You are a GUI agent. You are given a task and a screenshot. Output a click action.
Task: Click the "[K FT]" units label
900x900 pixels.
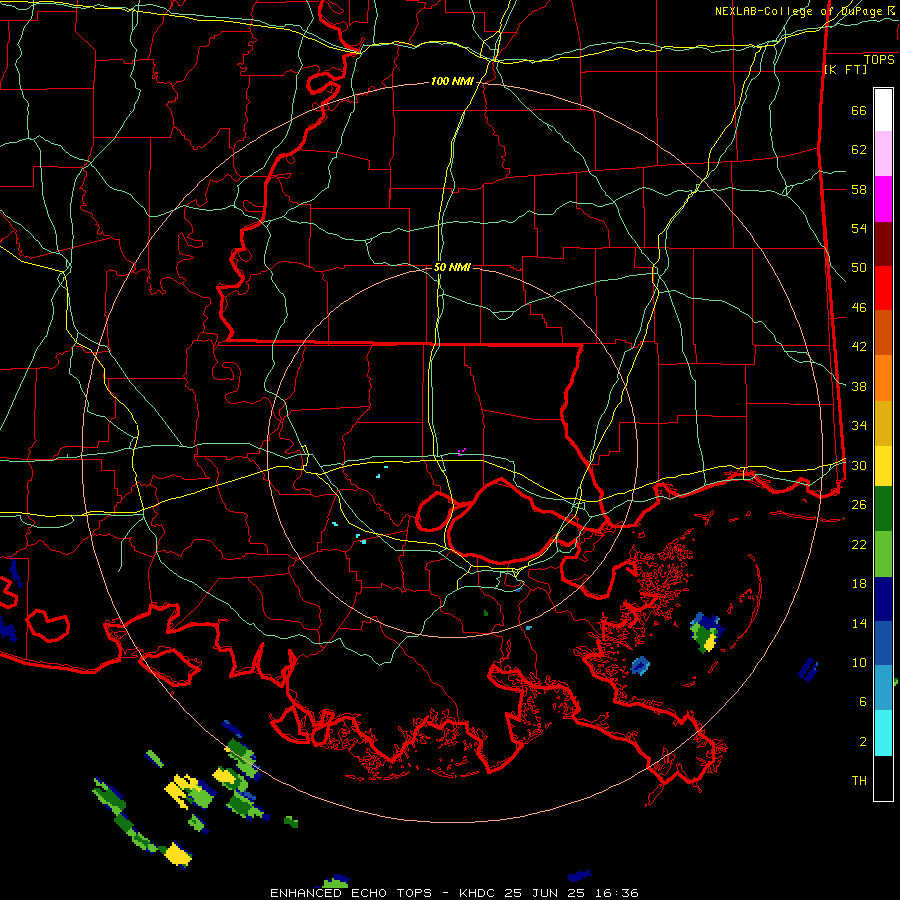845,69
